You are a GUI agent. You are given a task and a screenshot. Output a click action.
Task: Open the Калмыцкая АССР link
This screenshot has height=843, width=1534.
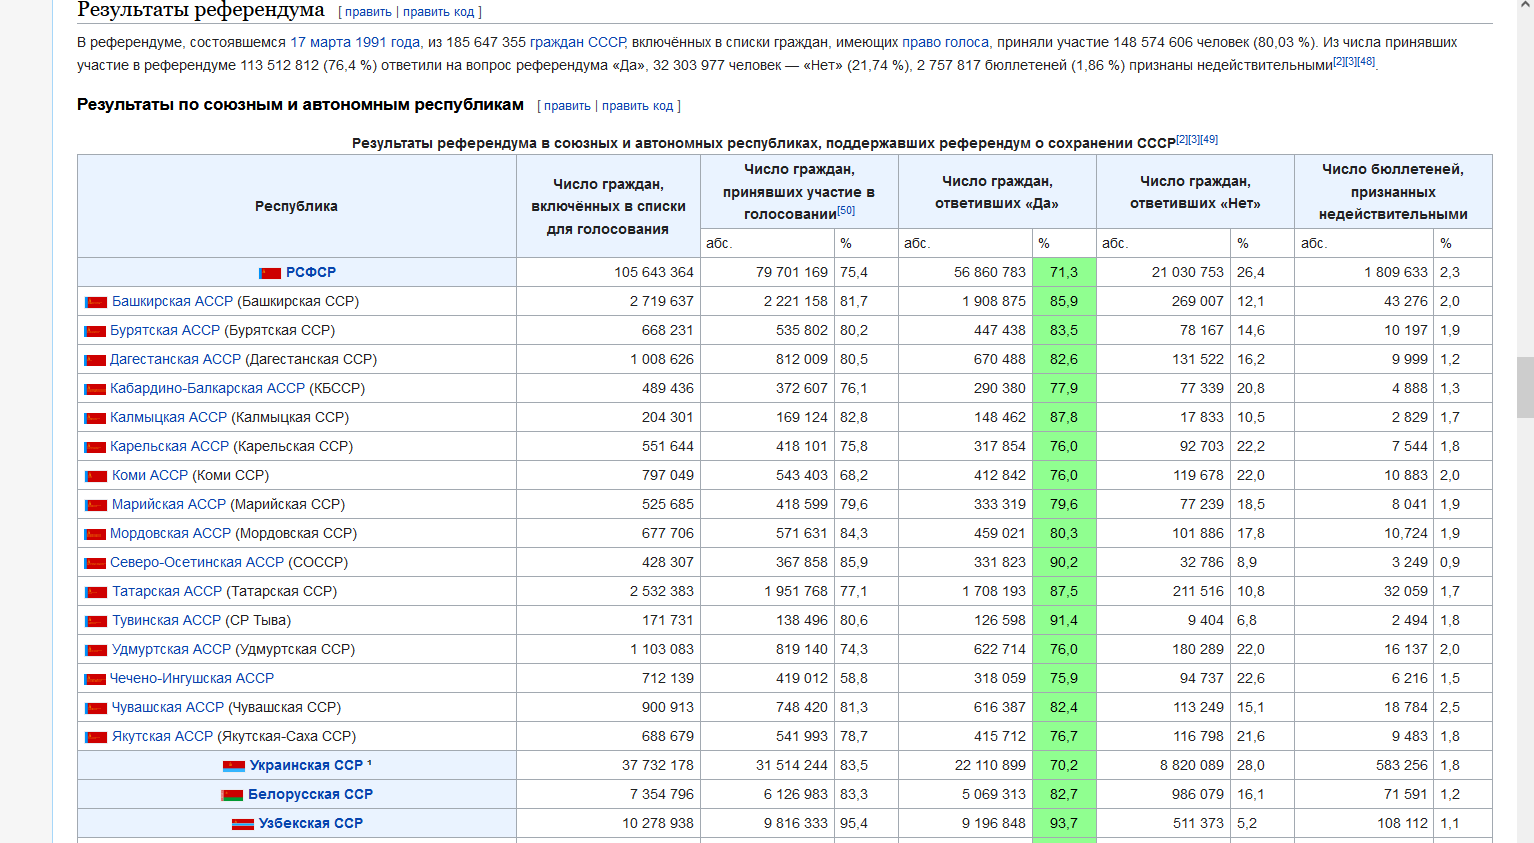pyautogui.click(x=169, y=417)
